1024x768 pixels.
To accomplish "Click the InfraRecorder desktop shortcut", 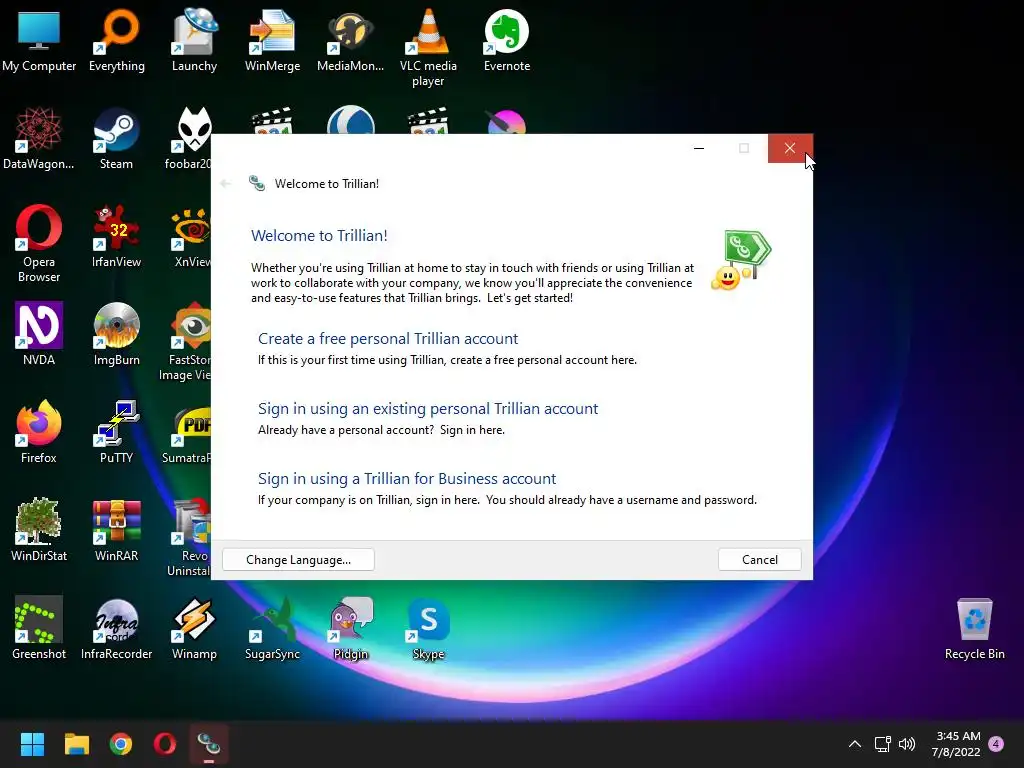I will [x=116, y=628].
